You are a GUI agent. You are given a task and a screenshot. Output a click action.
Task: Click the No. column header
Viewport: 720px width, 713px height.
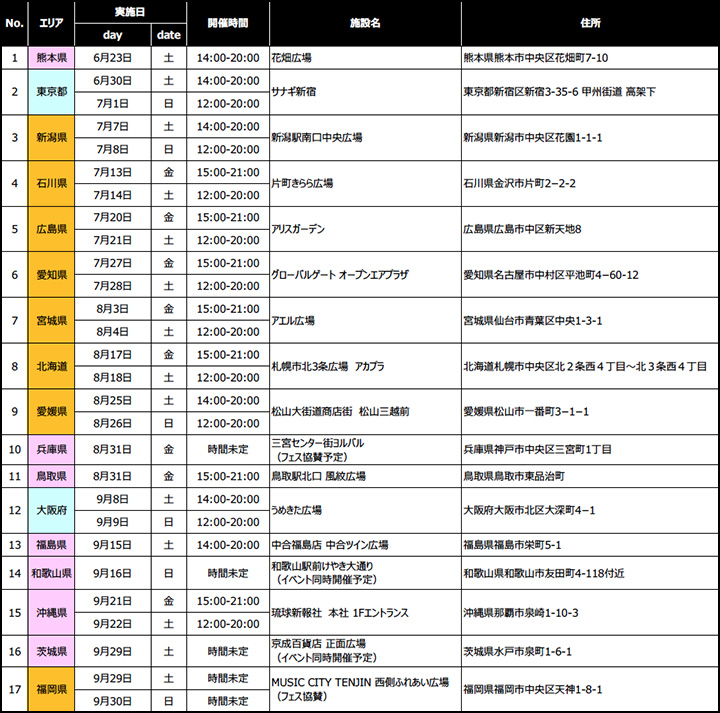(14, 23)
